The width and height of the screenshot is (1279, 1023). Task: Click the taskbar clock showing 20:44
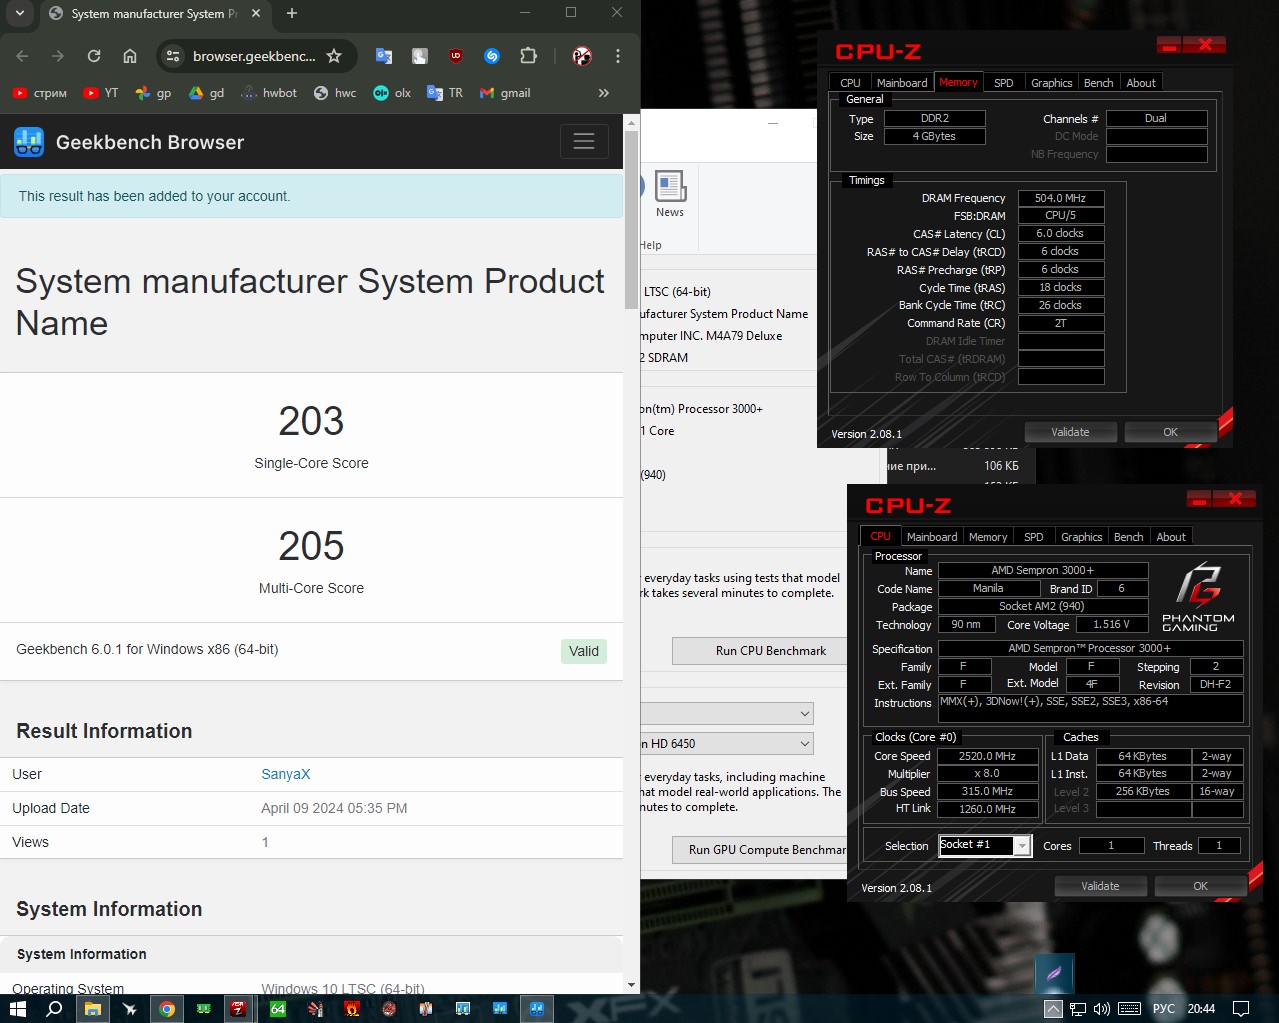tap(1201, 1008)
